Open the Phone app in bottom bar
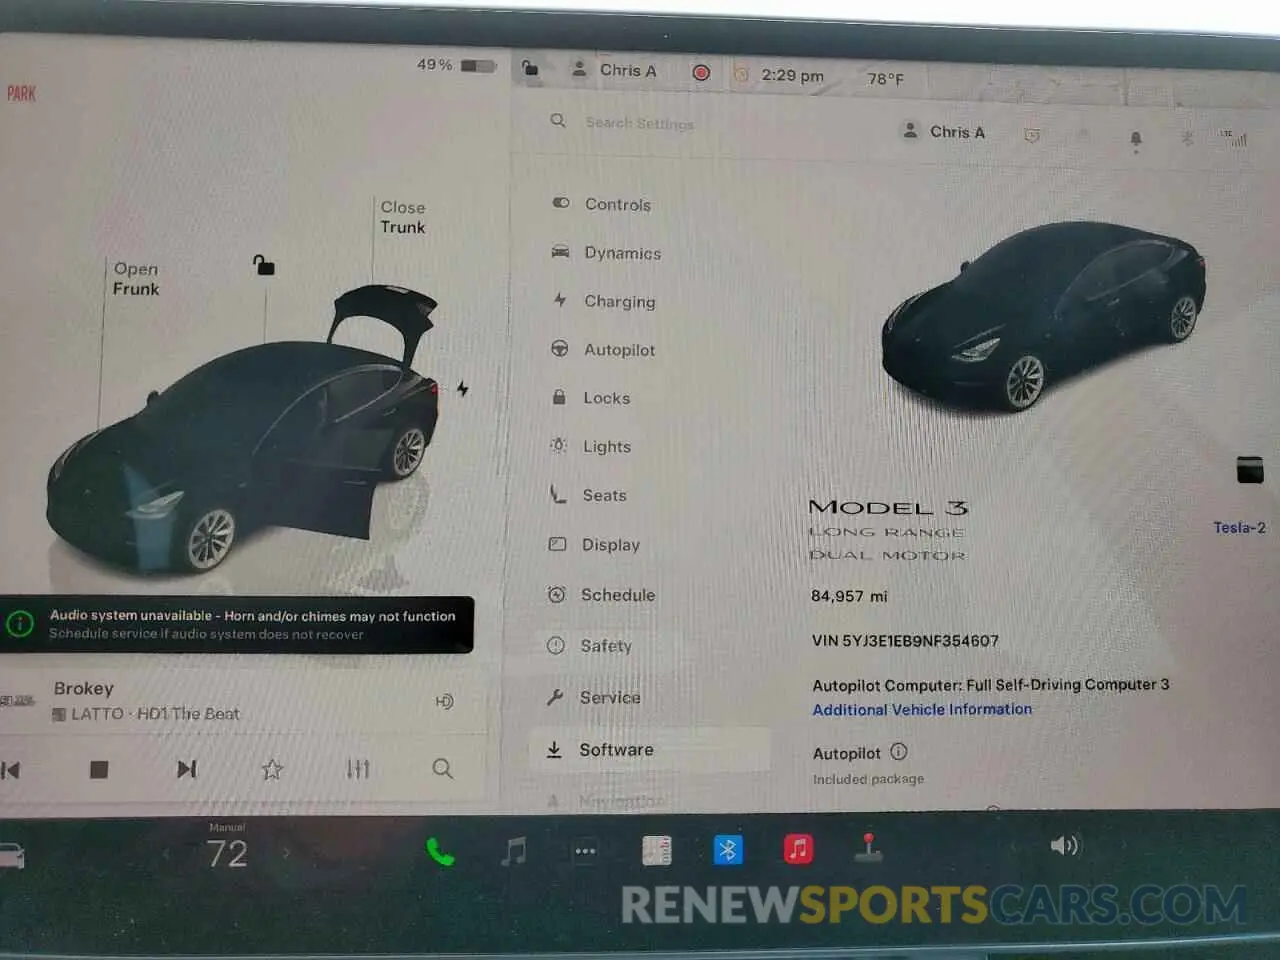 (440, 852)
